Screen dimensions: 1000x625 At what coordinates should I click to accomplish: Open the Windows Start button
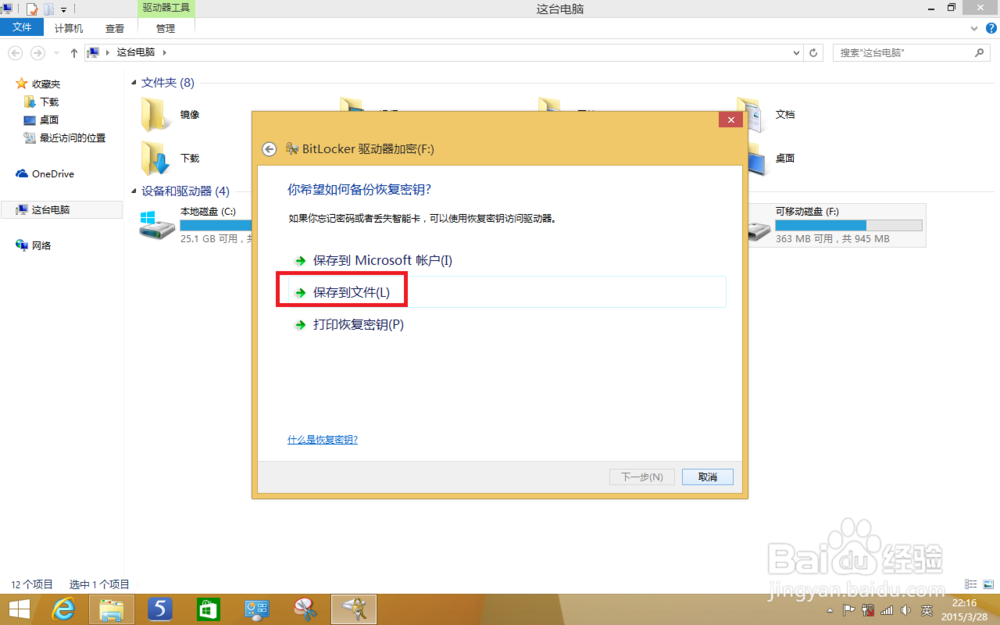19,609
